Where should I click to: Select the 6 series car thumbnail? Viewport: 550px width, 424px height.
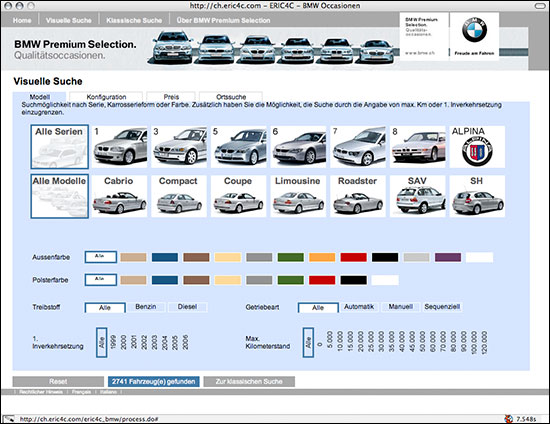click(x=298, y=147)
